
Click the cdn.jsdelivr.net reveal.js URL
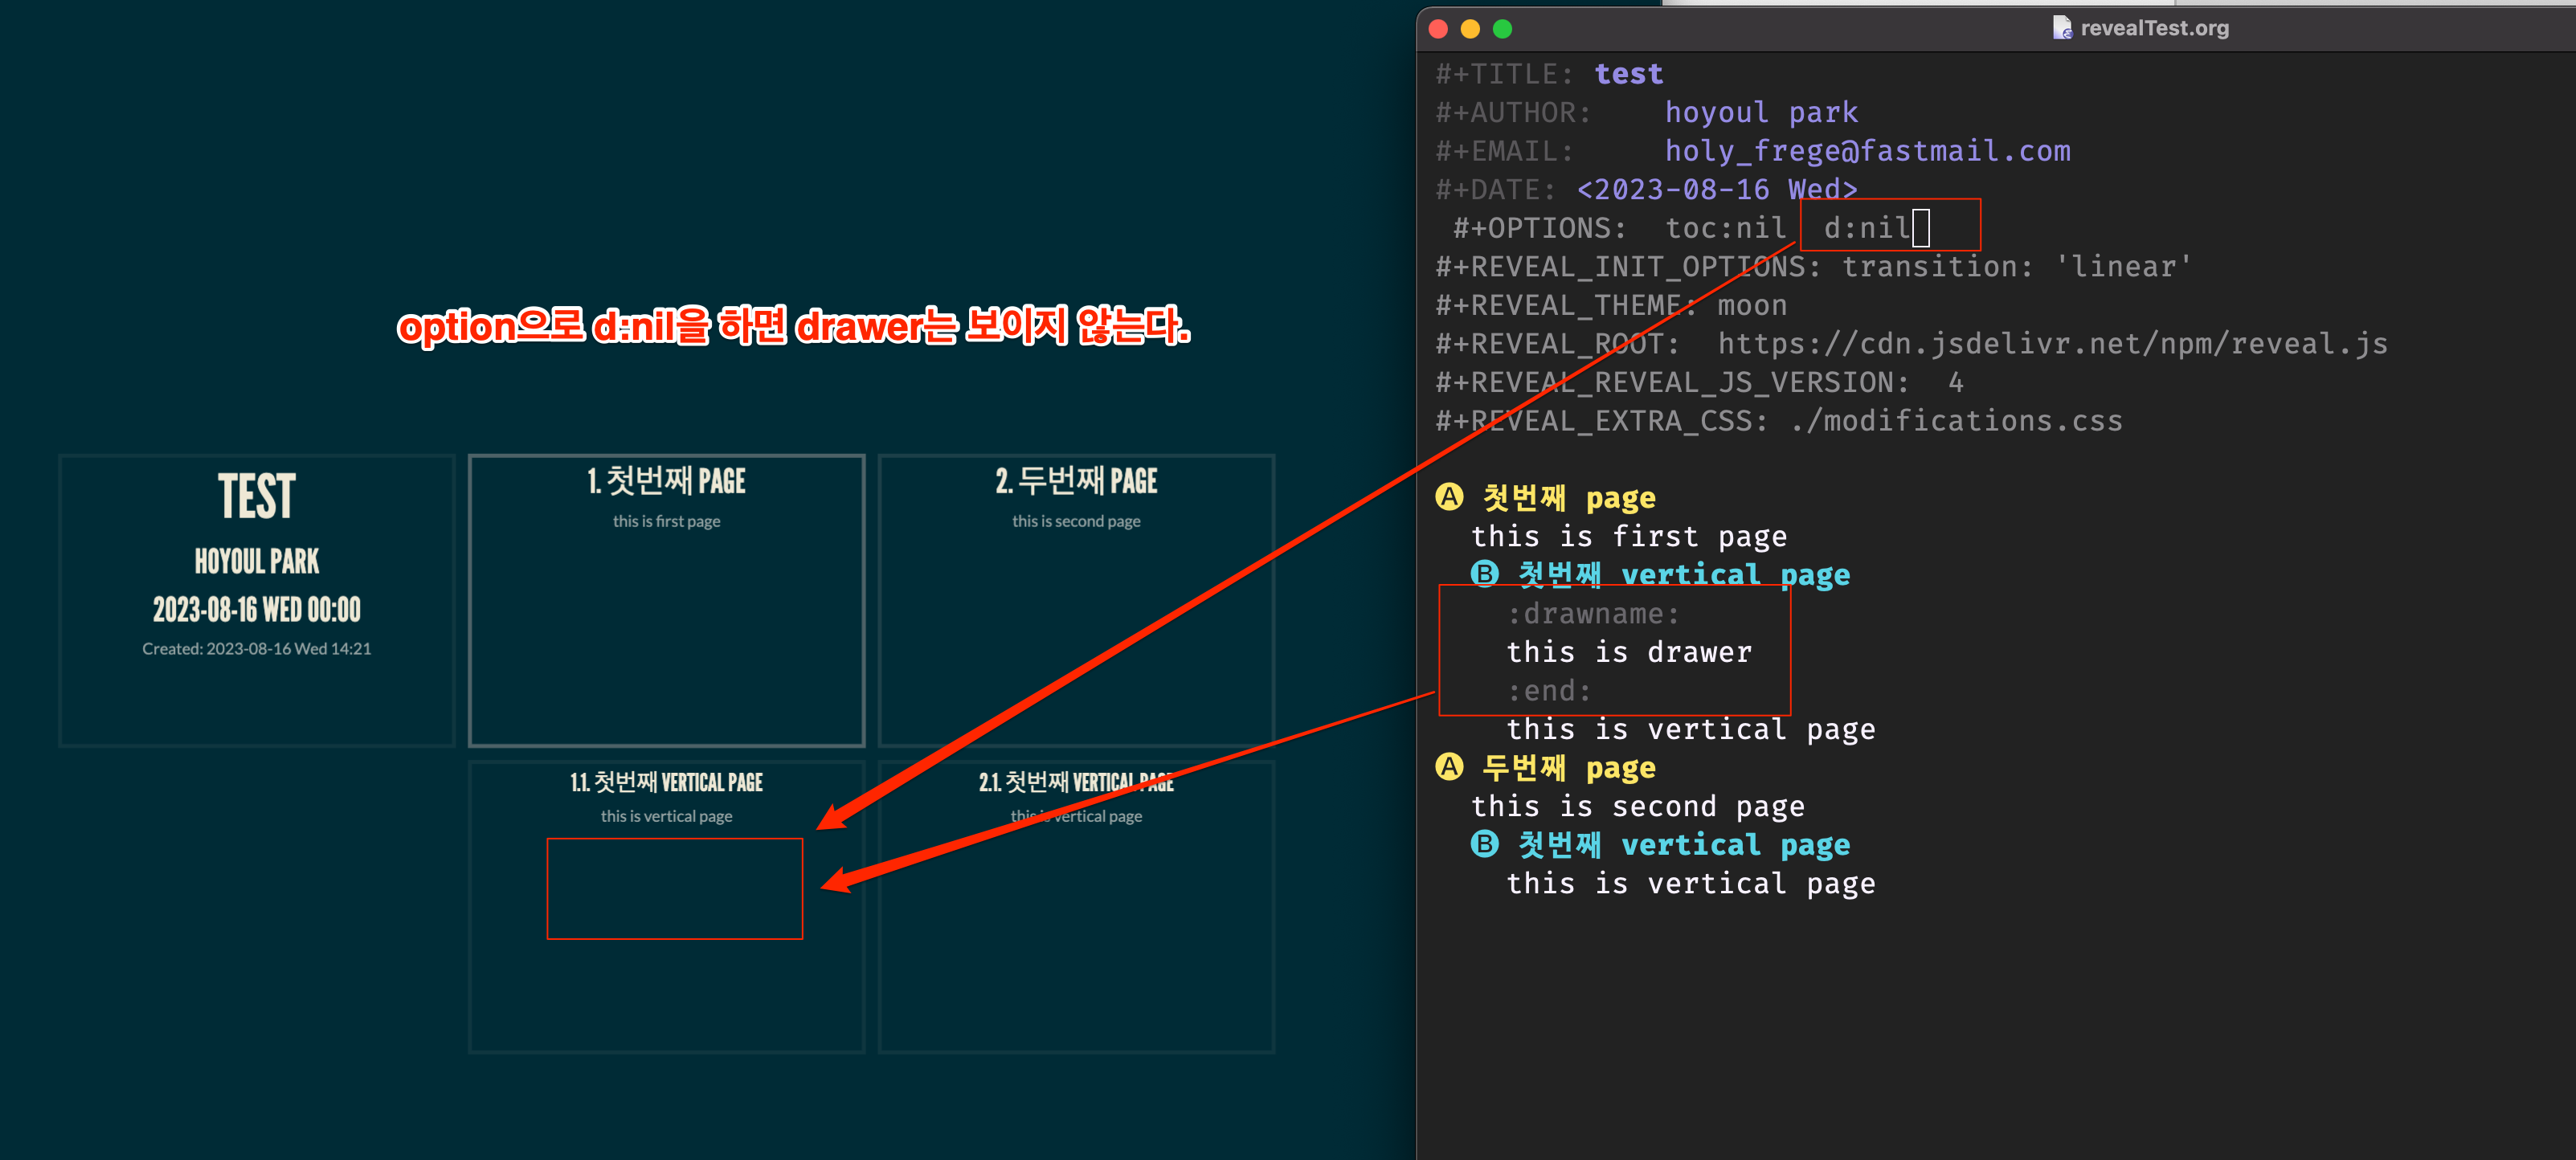coord(2052,343)
